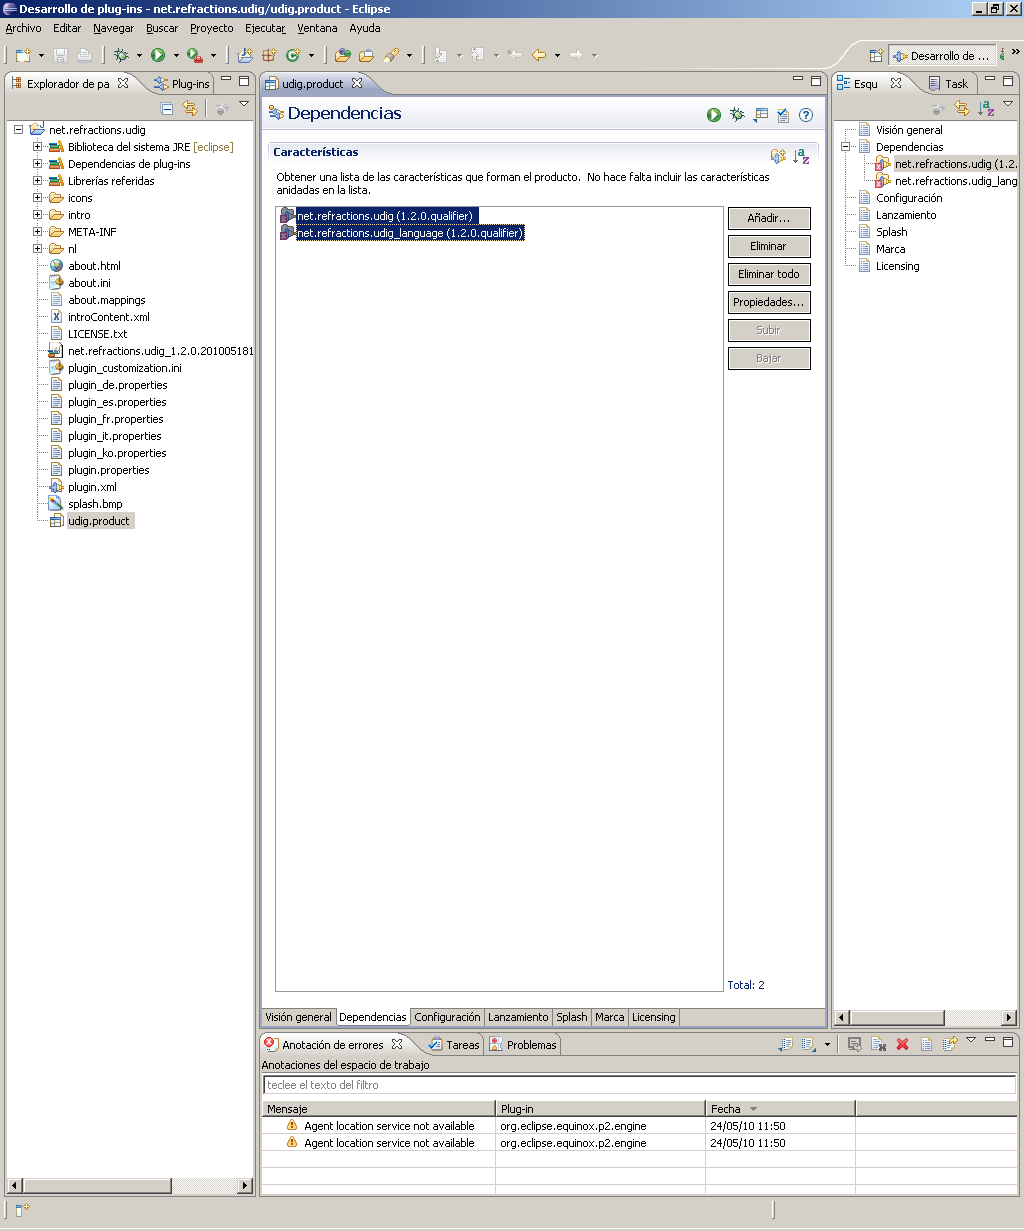Expand the Librerías referidas node

click(37, 181)
